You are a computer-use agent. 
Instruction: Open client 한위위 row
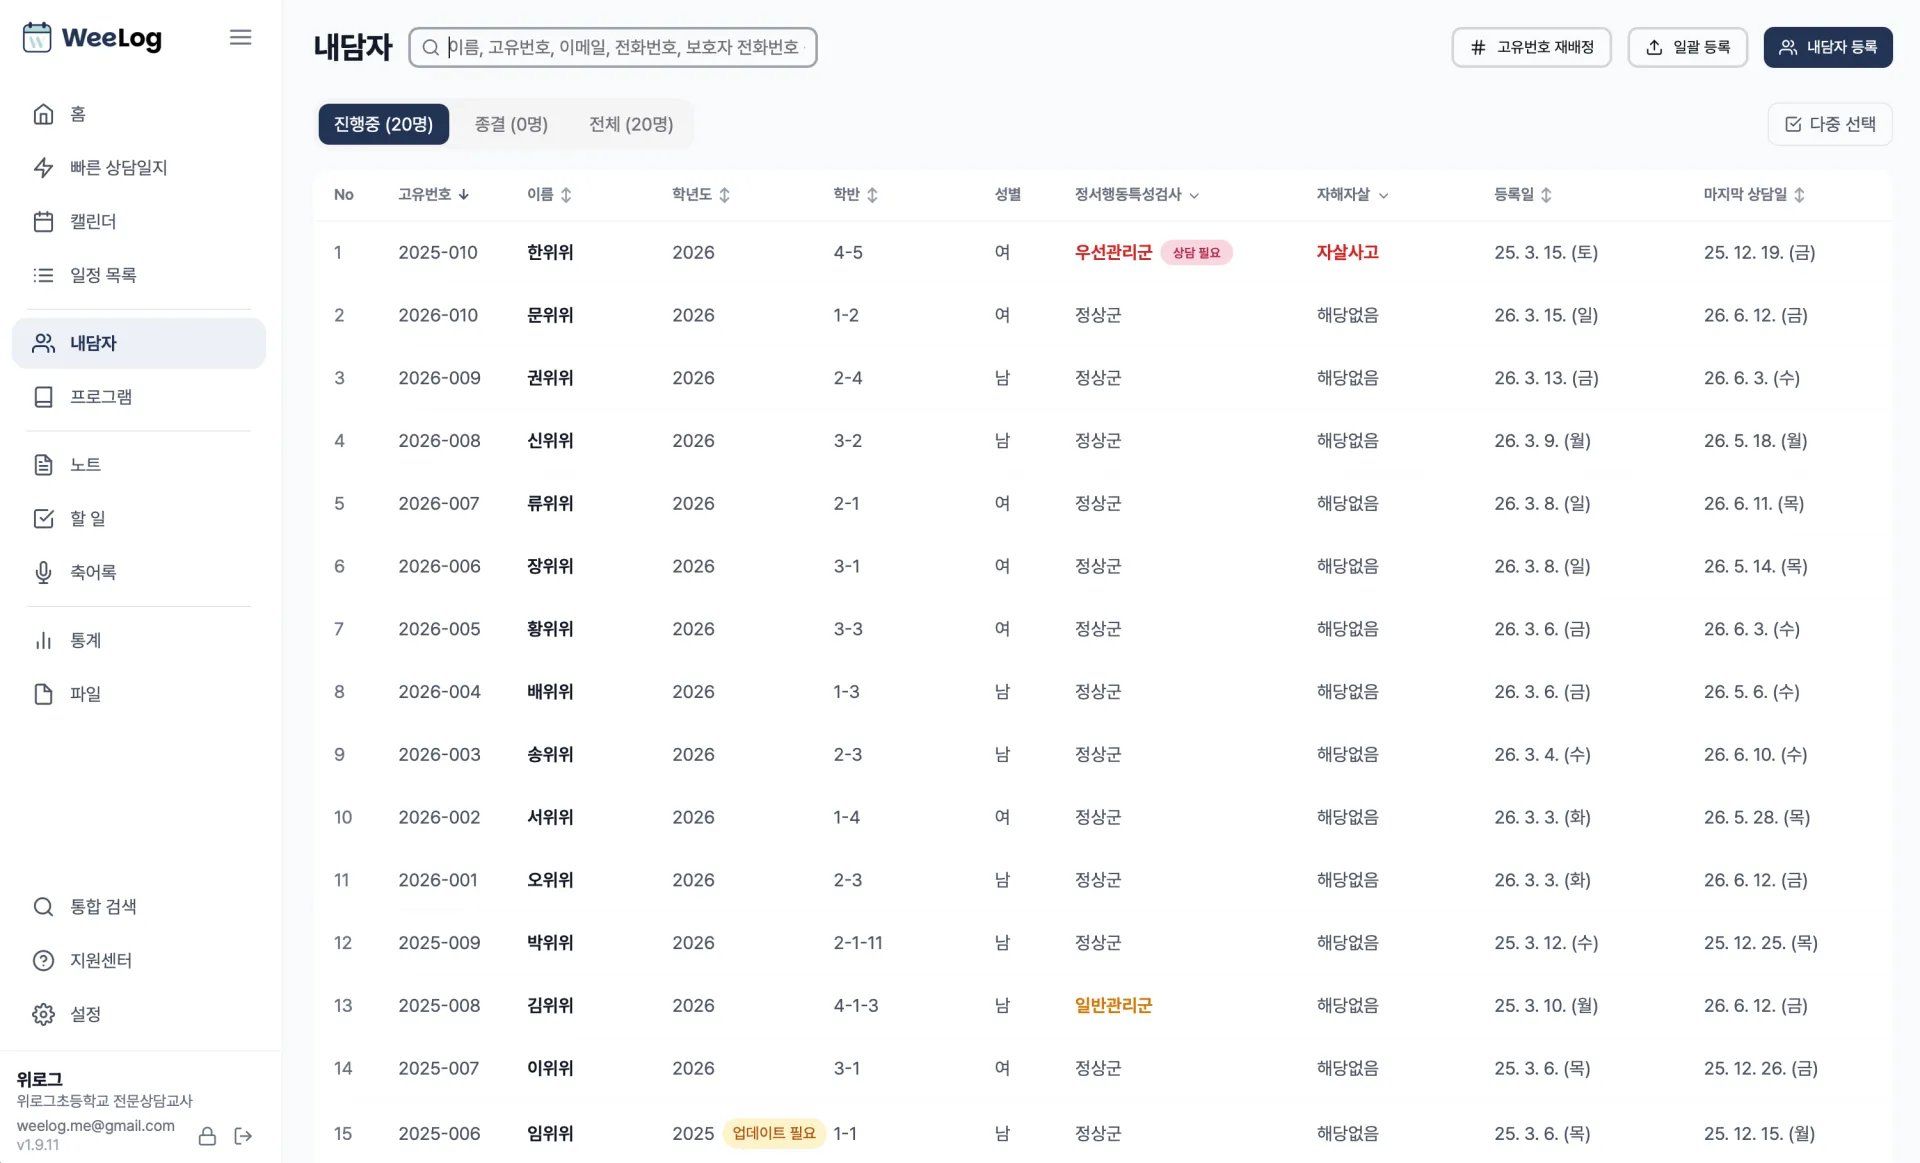click(x=1103, y=252)
